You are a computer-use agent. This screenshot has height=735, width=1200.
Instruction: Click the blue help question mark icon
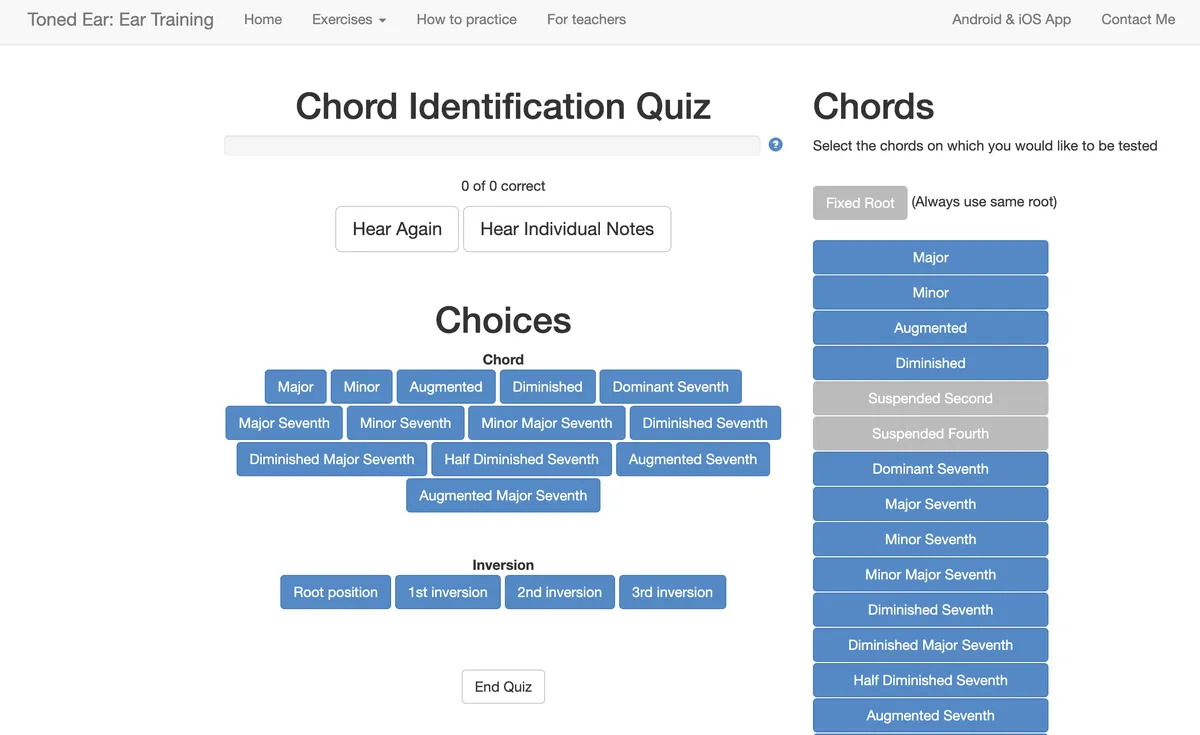tap(775, 145)
